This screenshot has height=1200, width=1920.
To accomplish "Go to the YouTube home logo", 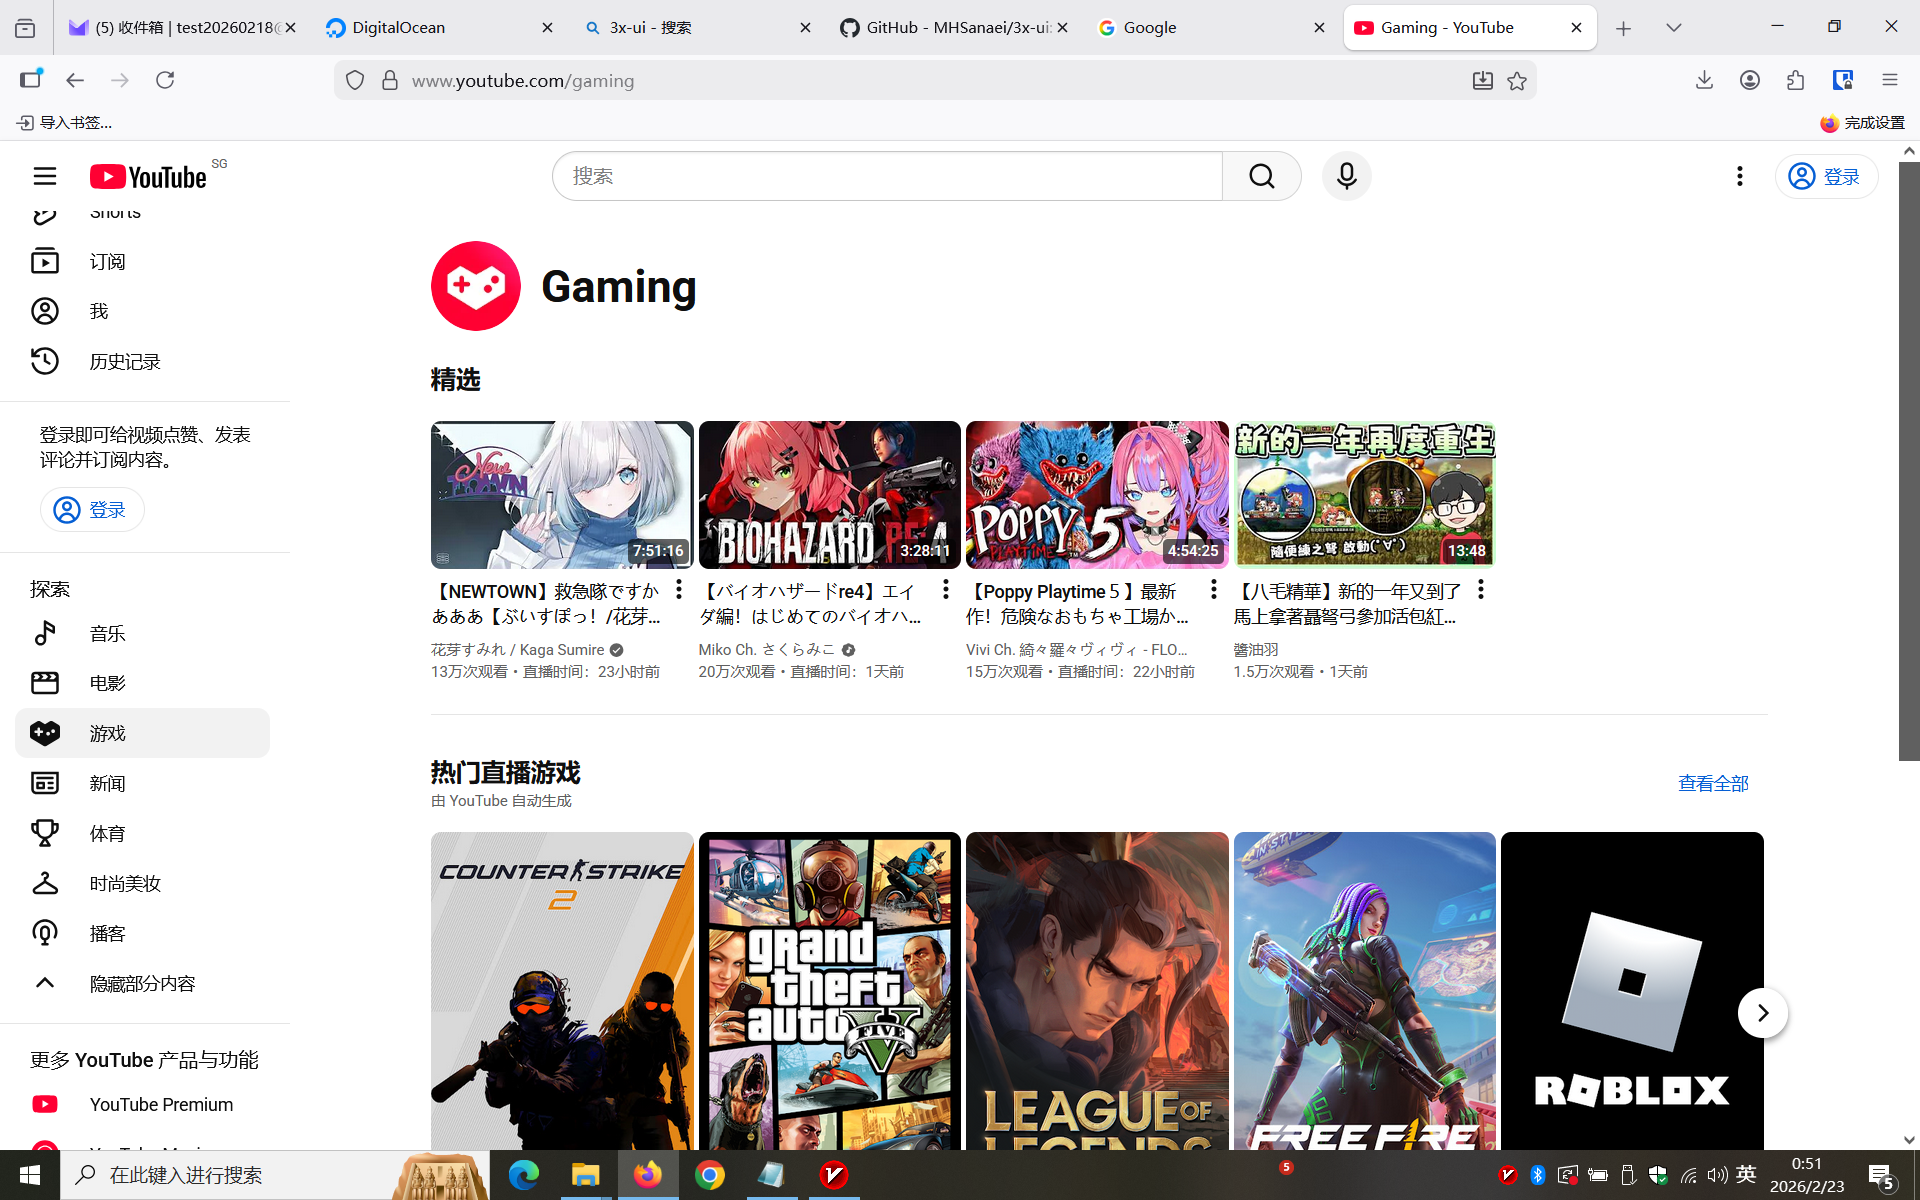I will pos(148,177).
